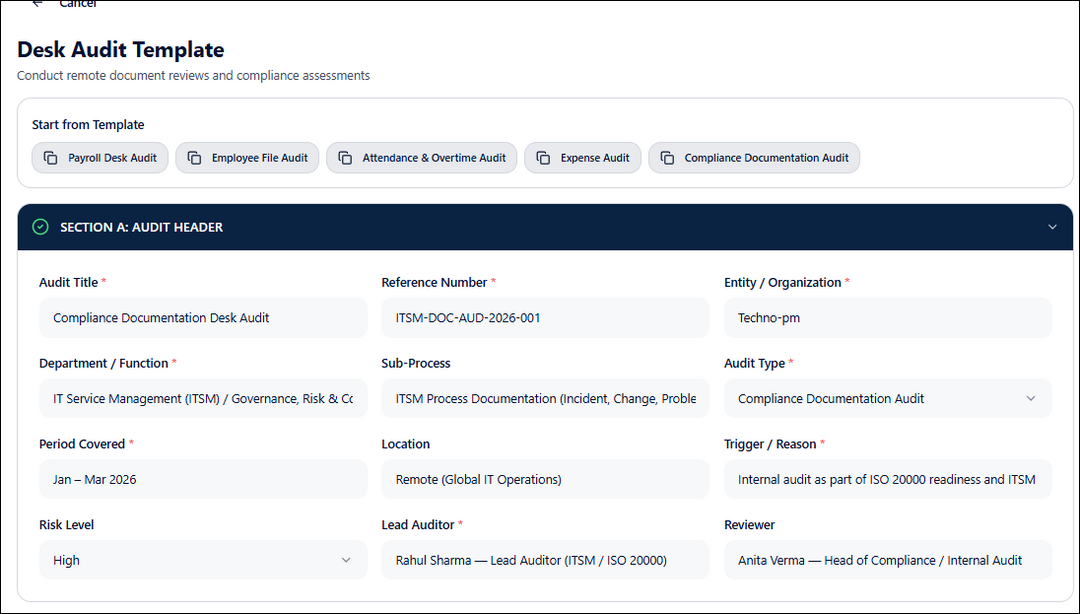1080x614 pixels.
Task: Open the Audit Type dropdown
Action: coord(888,398)
